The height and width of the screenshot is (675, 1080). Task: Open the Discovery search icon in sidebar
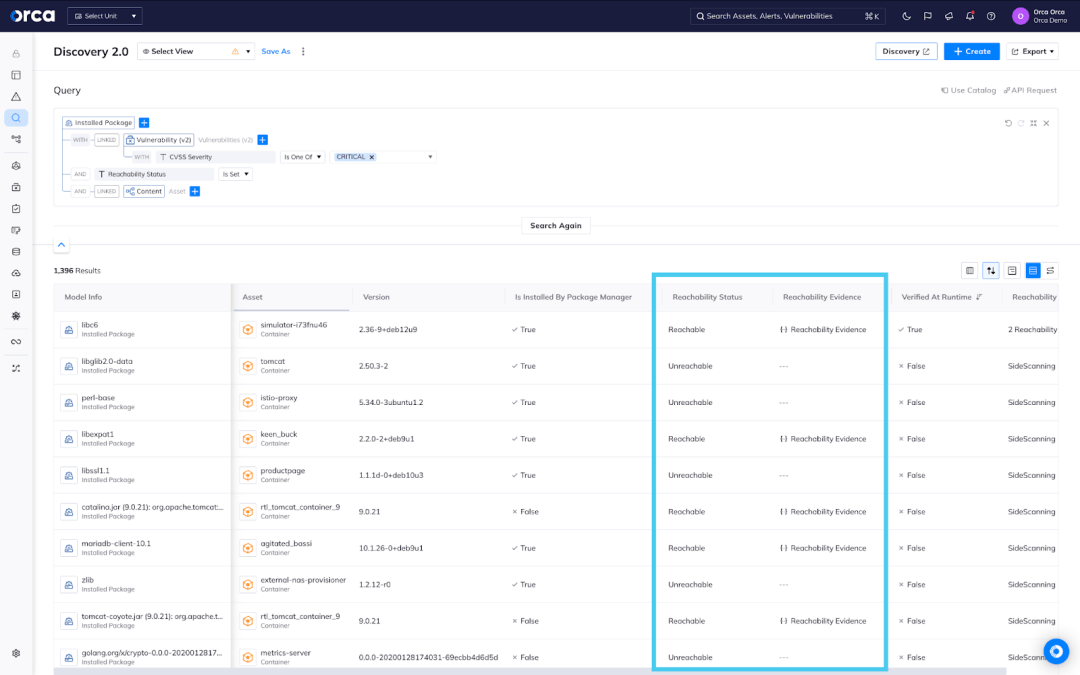[x=16, y=118]
